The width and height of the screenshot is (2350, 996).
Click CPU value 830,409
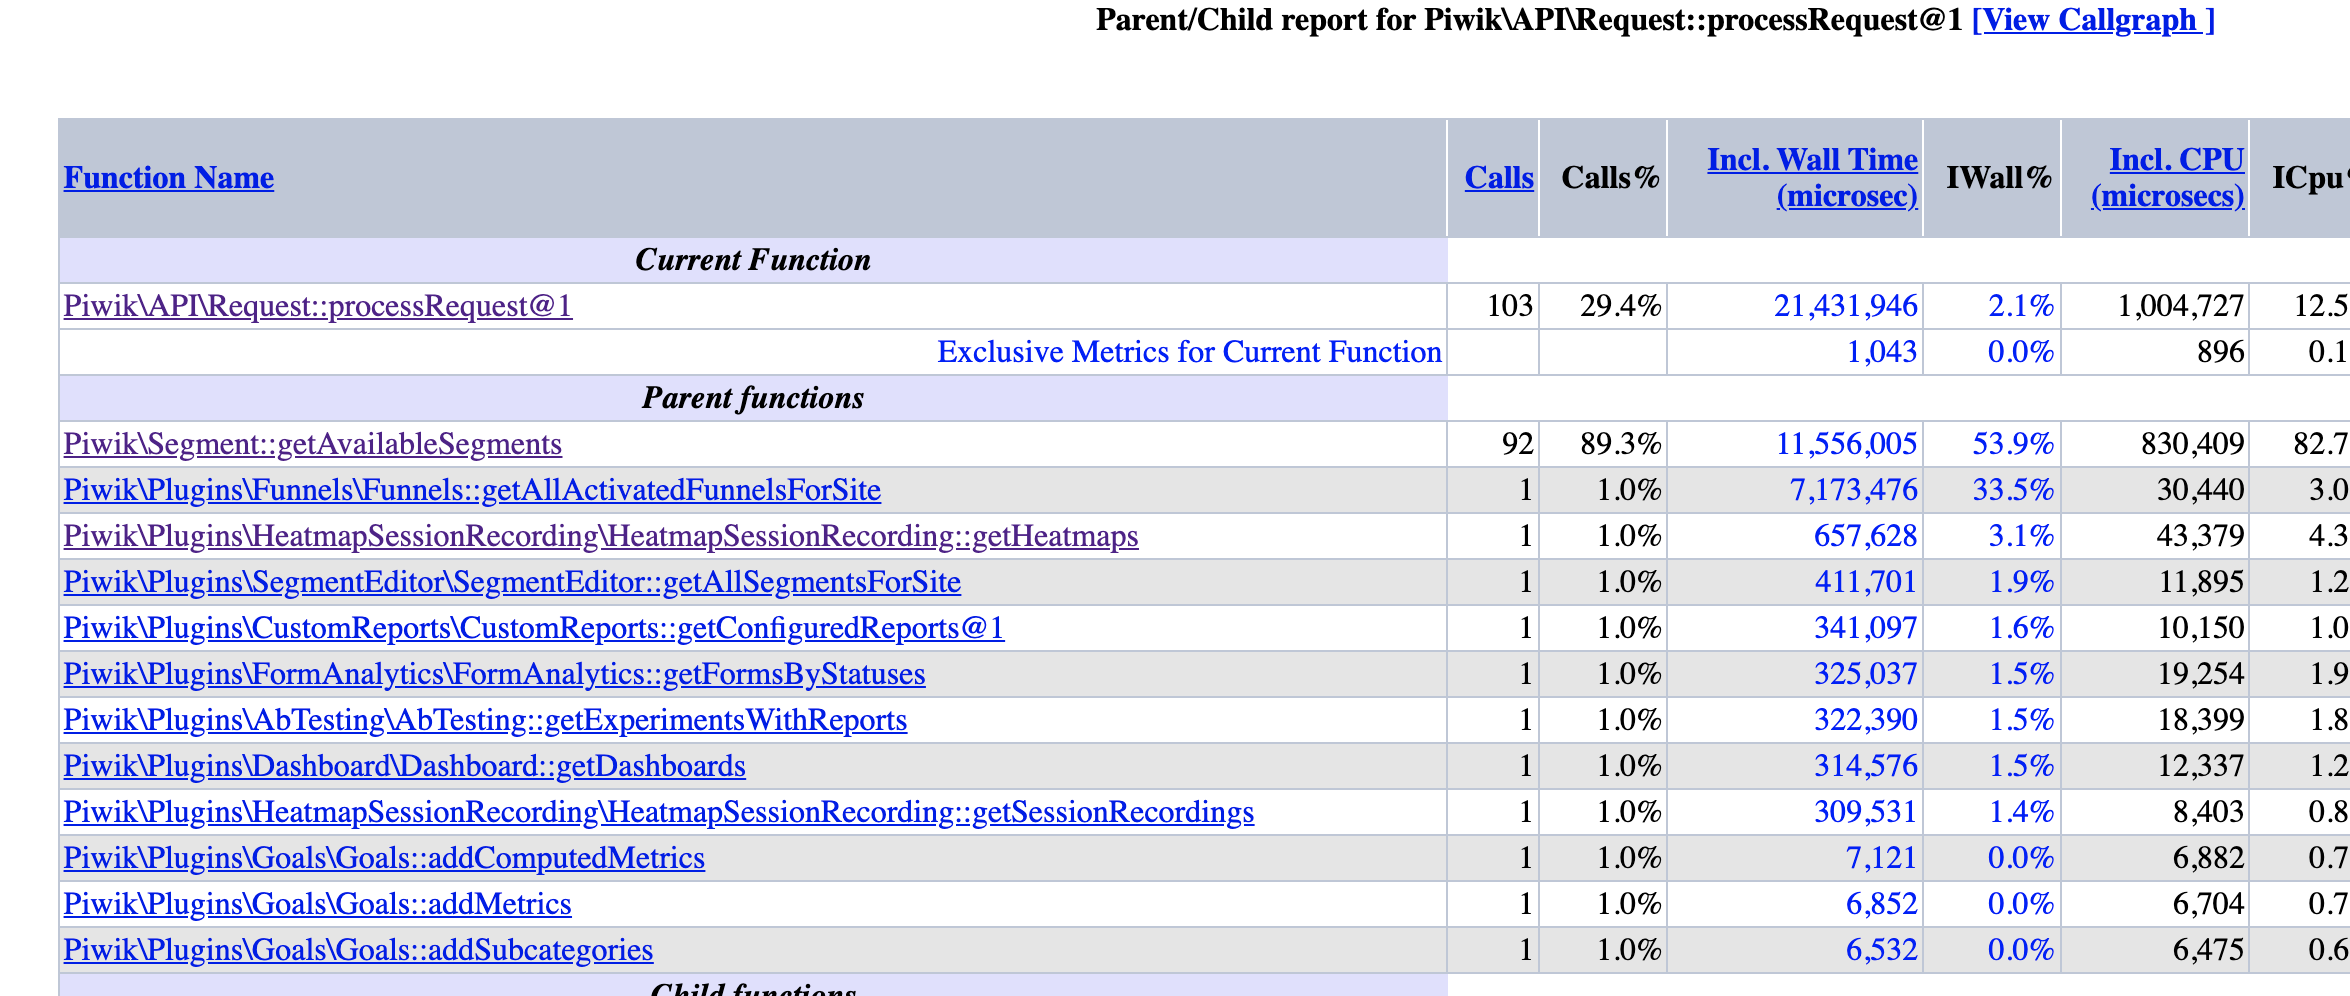[2193, 444]
